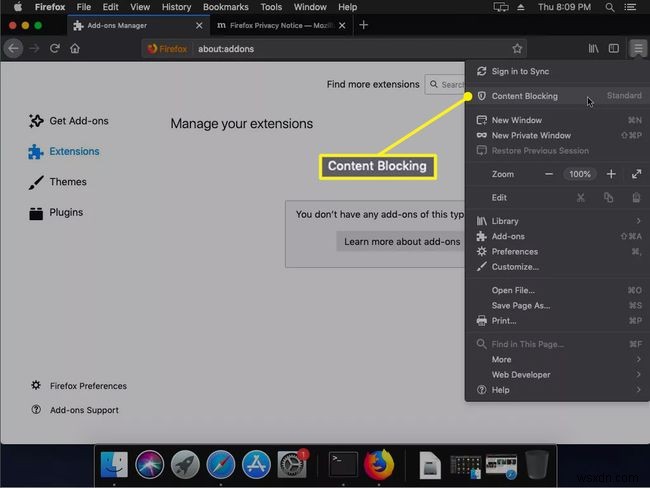This screenshot has width=650, height=488.
Task: Zoom out with the minus button
Action: pyautogui.click(x=549, y=174)
